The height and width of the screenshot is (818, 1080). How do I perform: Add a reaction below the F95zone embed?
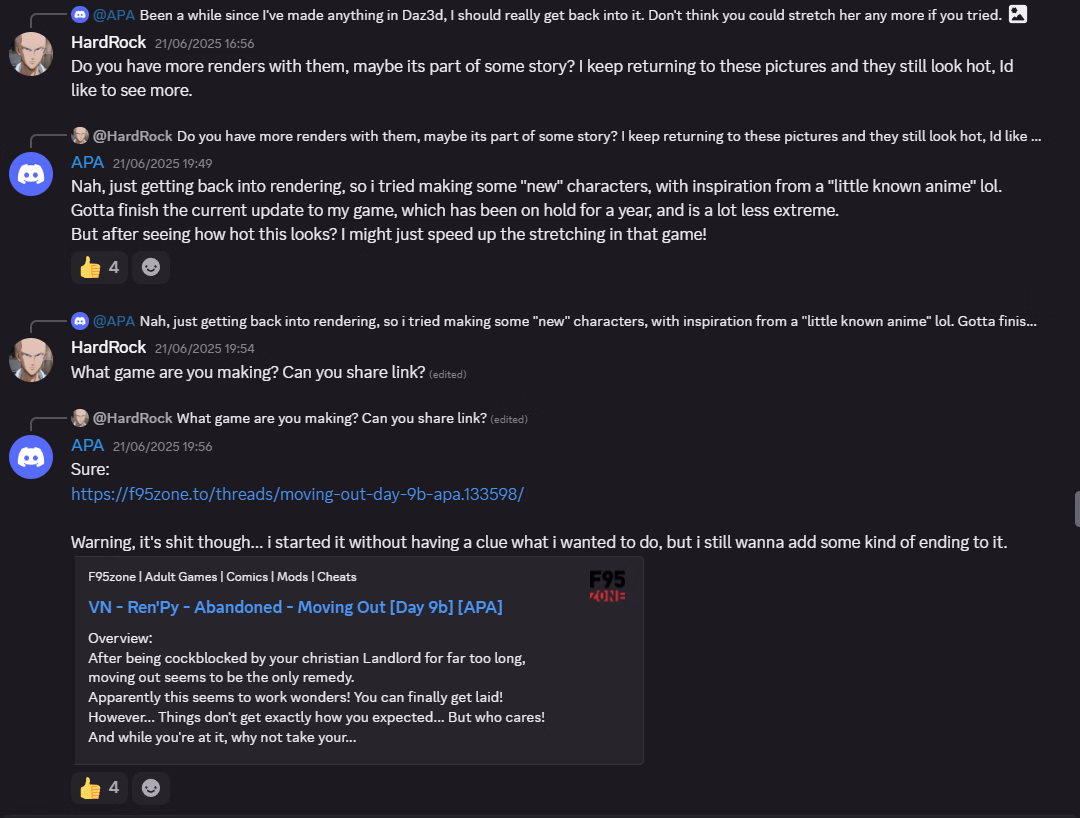151,788
